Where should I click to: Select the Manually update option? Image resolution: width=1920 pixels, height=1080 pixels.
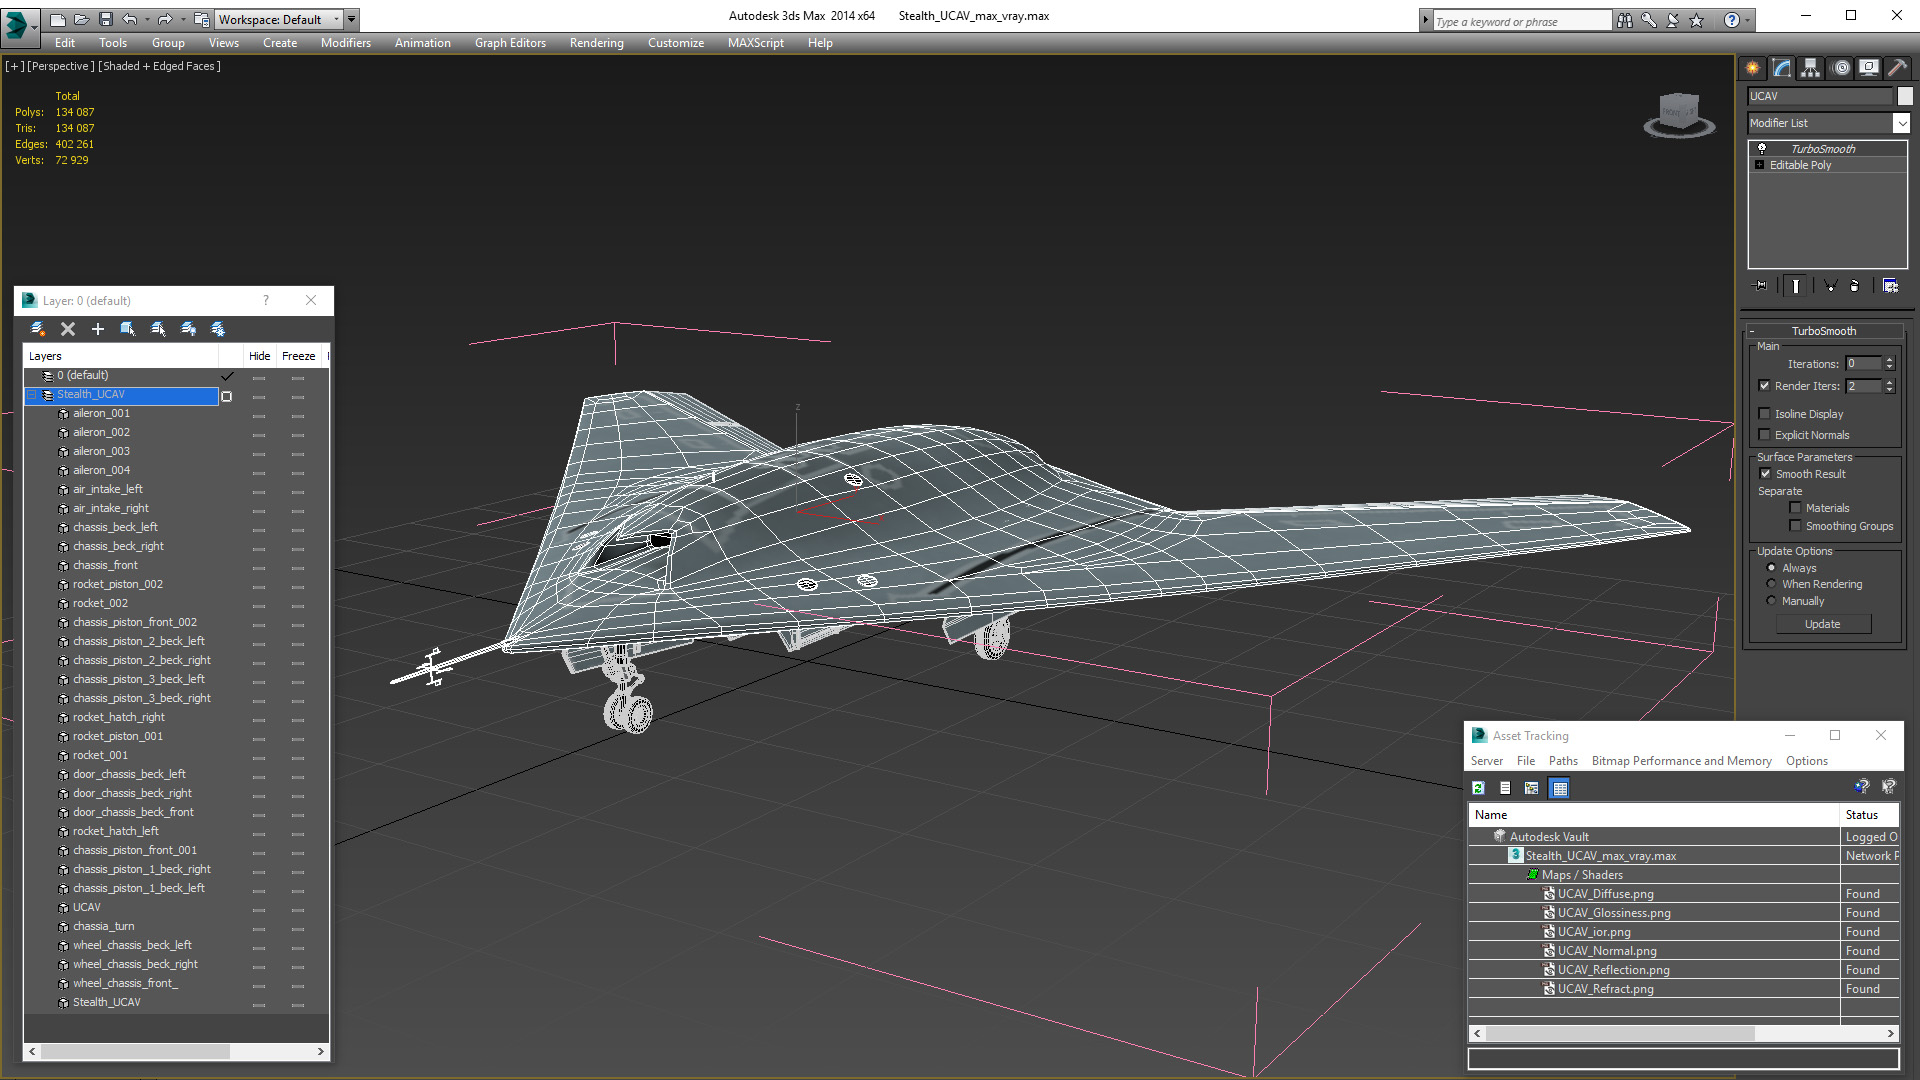tap(1771, 601)
